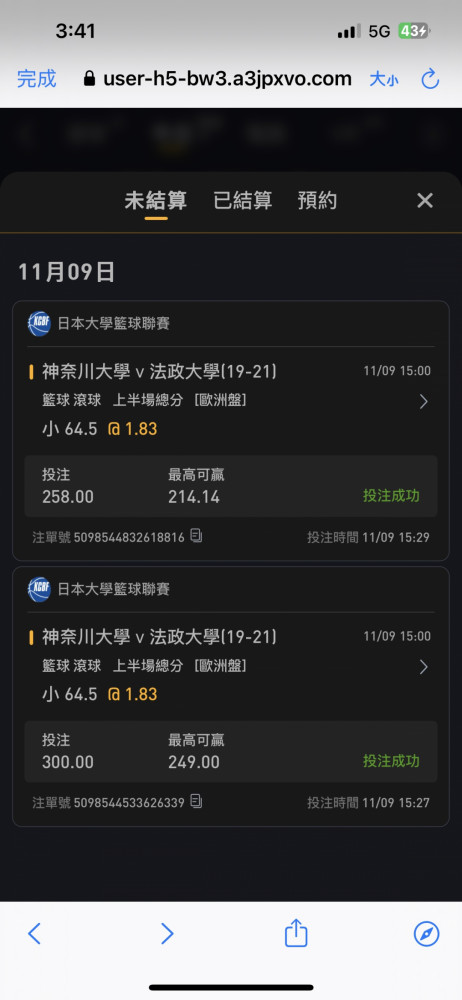Tap 完成 to close the browser view

[x=36, y=79]
